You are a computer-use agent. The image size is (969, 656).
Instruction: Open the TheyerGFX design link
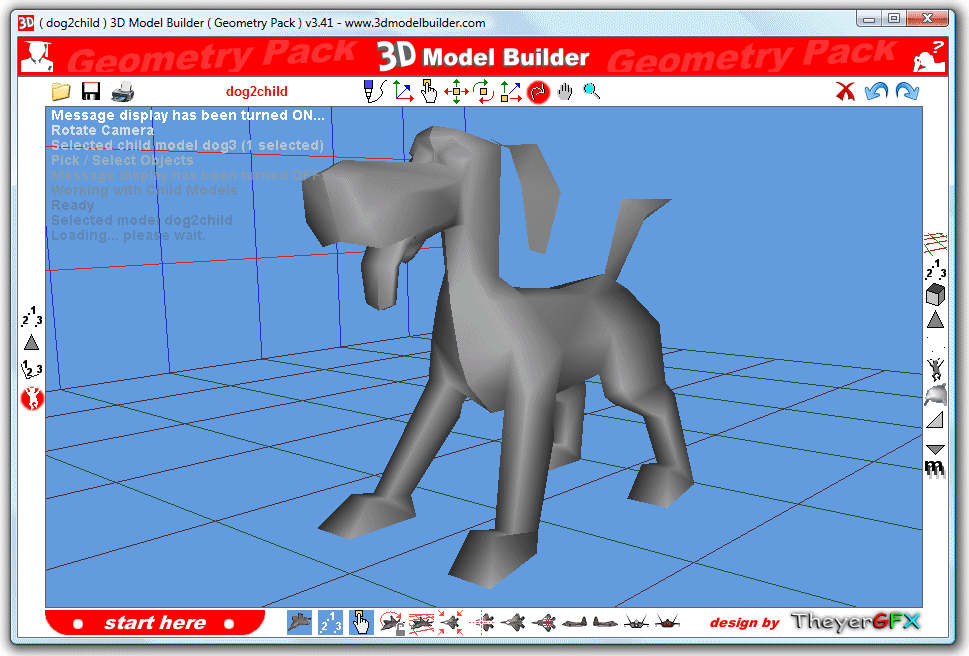855,622
